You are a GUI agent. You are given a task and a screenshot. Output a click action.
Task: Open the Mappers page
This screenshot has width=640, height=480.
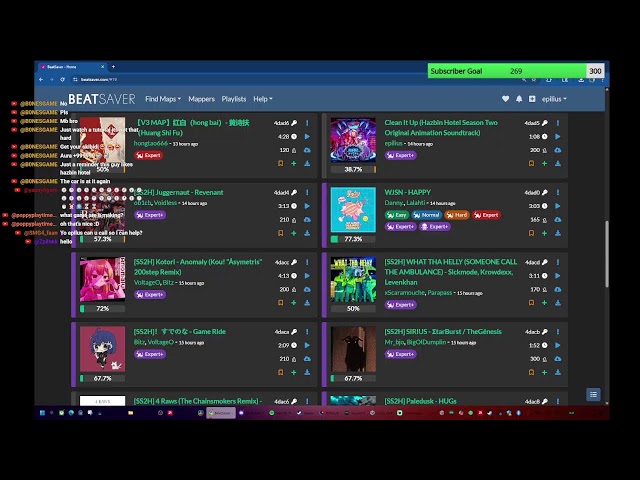[201, 99]
